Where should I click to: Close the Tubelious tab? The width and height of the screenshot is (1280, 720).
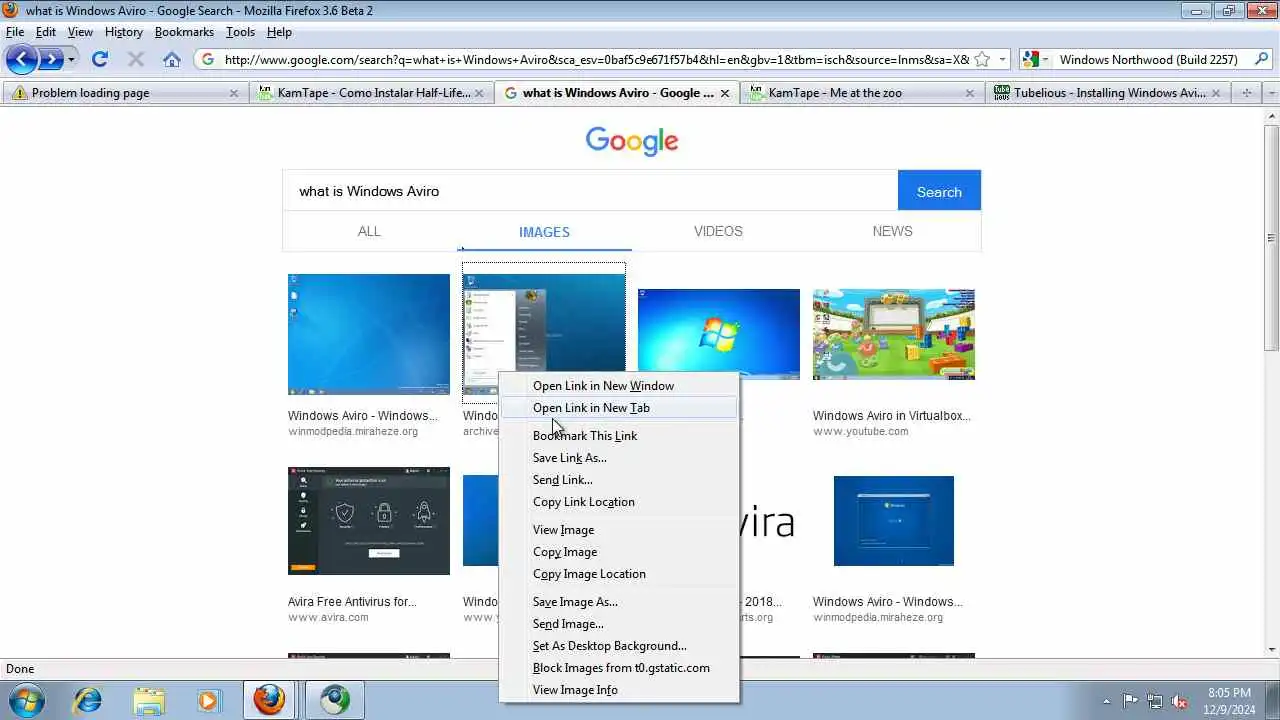(1216, 93)
